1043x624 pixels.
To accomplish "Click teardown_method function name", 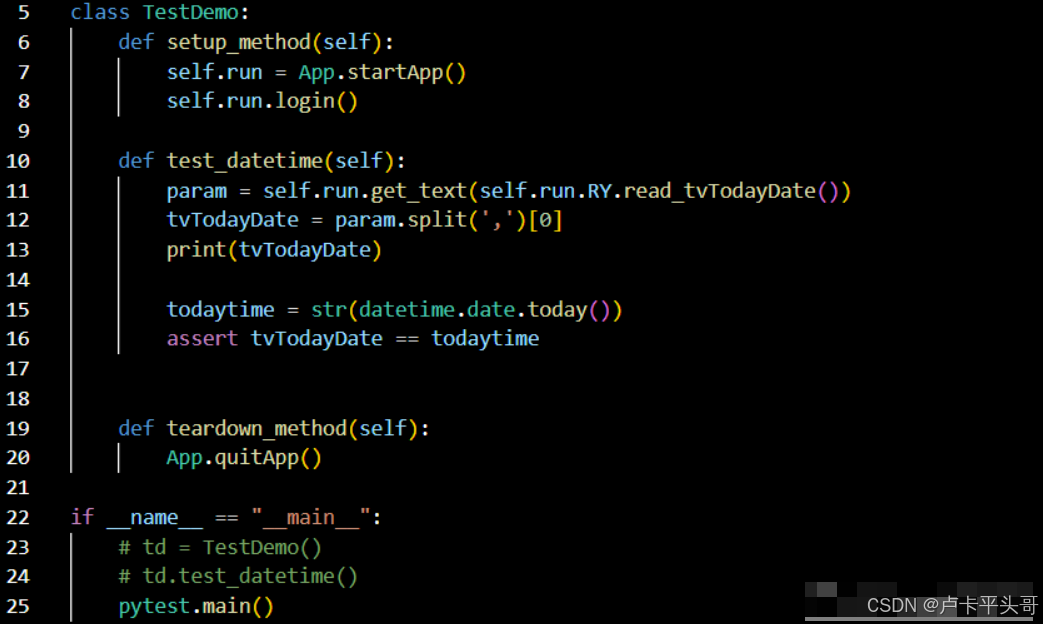I will tap(256, 428).
